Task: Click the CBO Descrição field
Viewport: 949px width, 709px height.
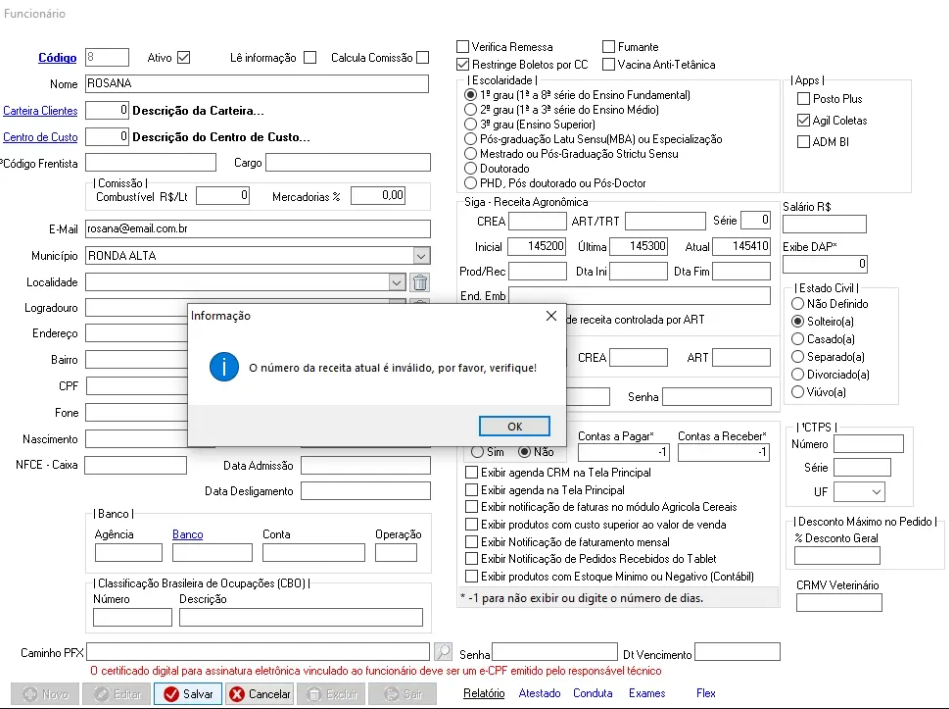Action: click(301, 617)
